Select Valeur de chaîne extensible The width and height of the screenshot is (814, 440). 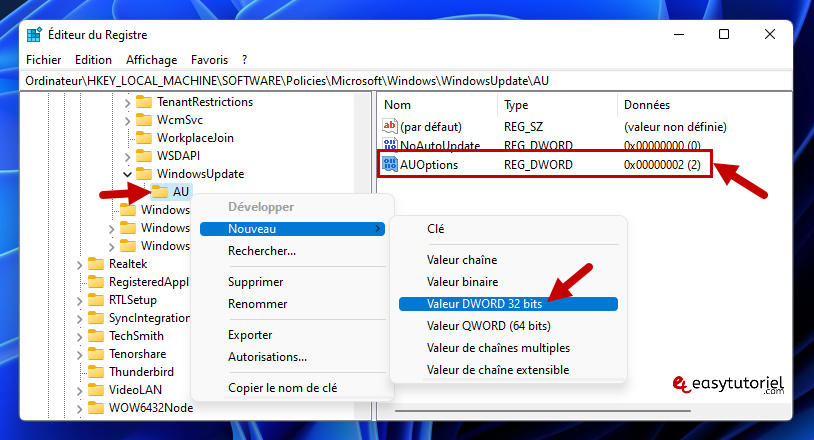pyautogui.click(x=508, y=370)
